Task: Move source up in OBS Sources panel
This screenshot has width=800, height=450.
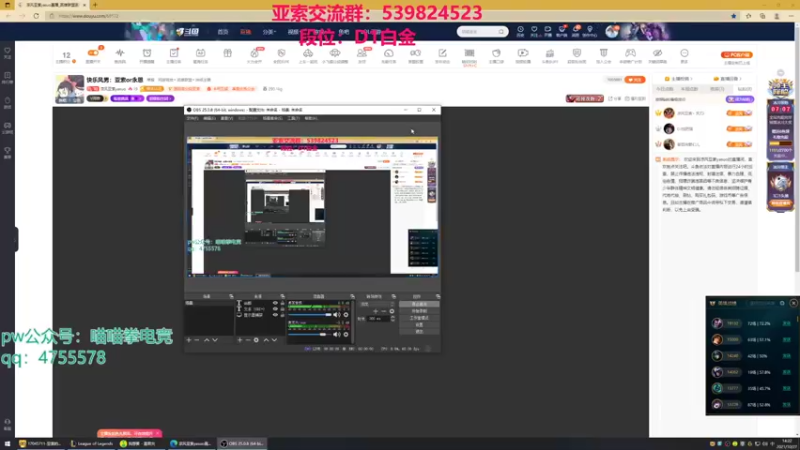Action: pos(266,340)
